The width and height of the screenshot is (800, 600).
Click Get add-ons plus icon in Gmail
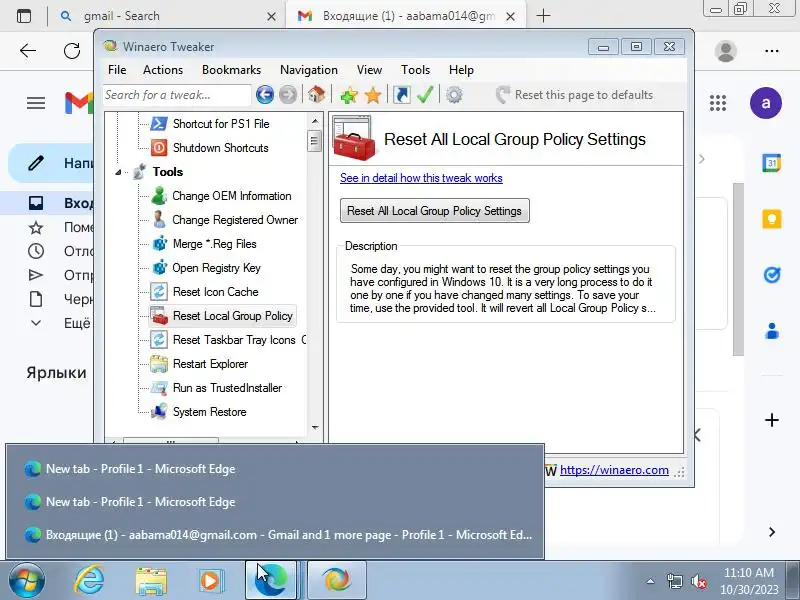[x=772, y=420]
